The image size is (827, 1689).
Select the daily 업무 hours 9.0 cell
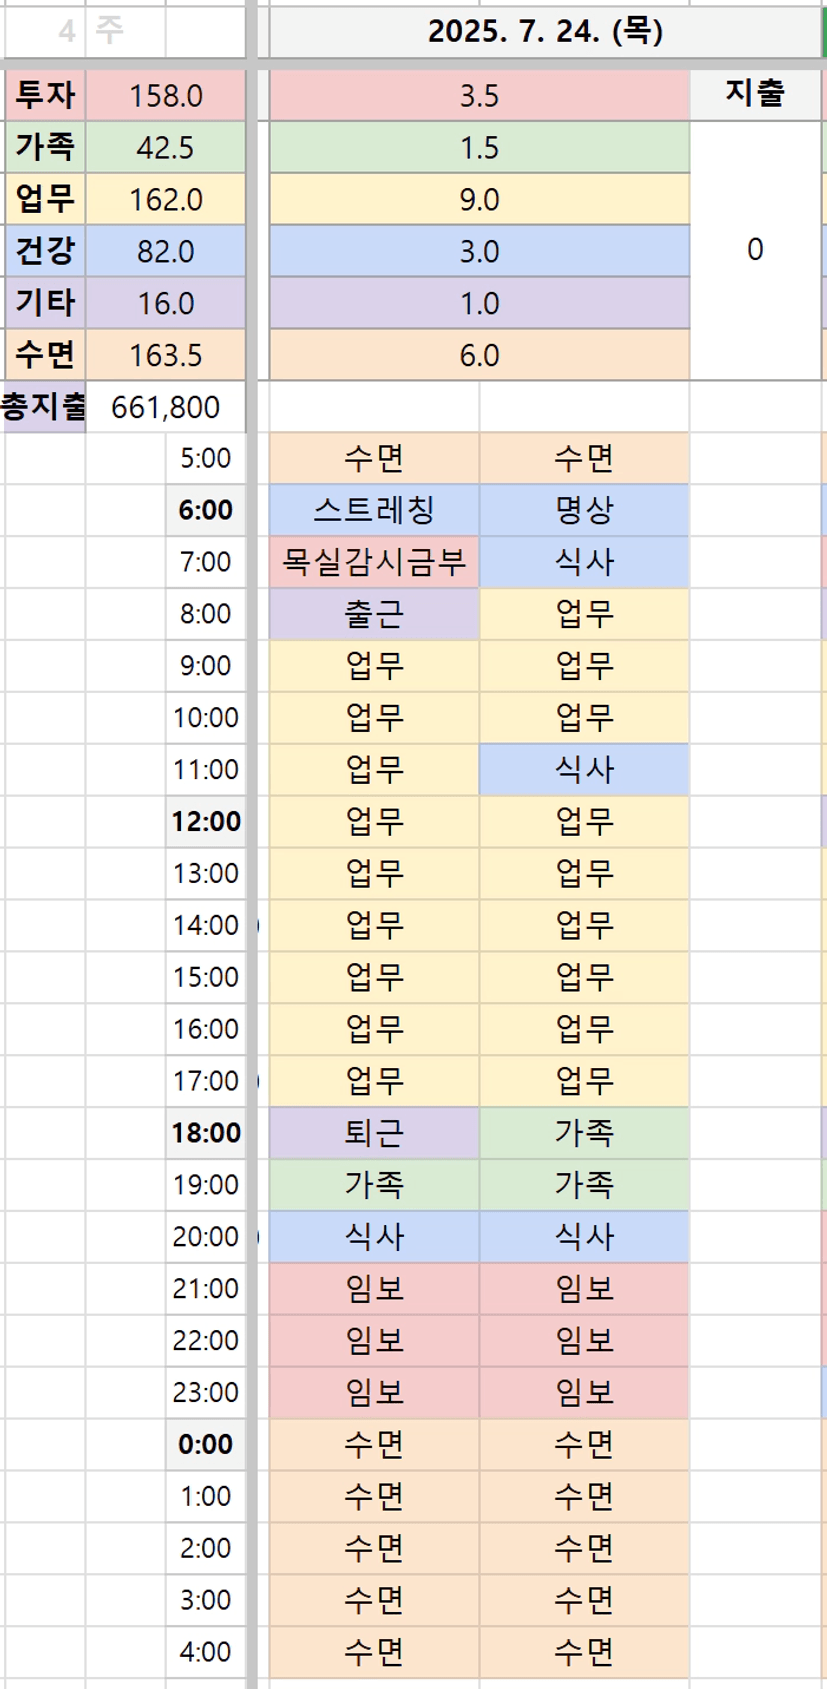click(479, 200)
